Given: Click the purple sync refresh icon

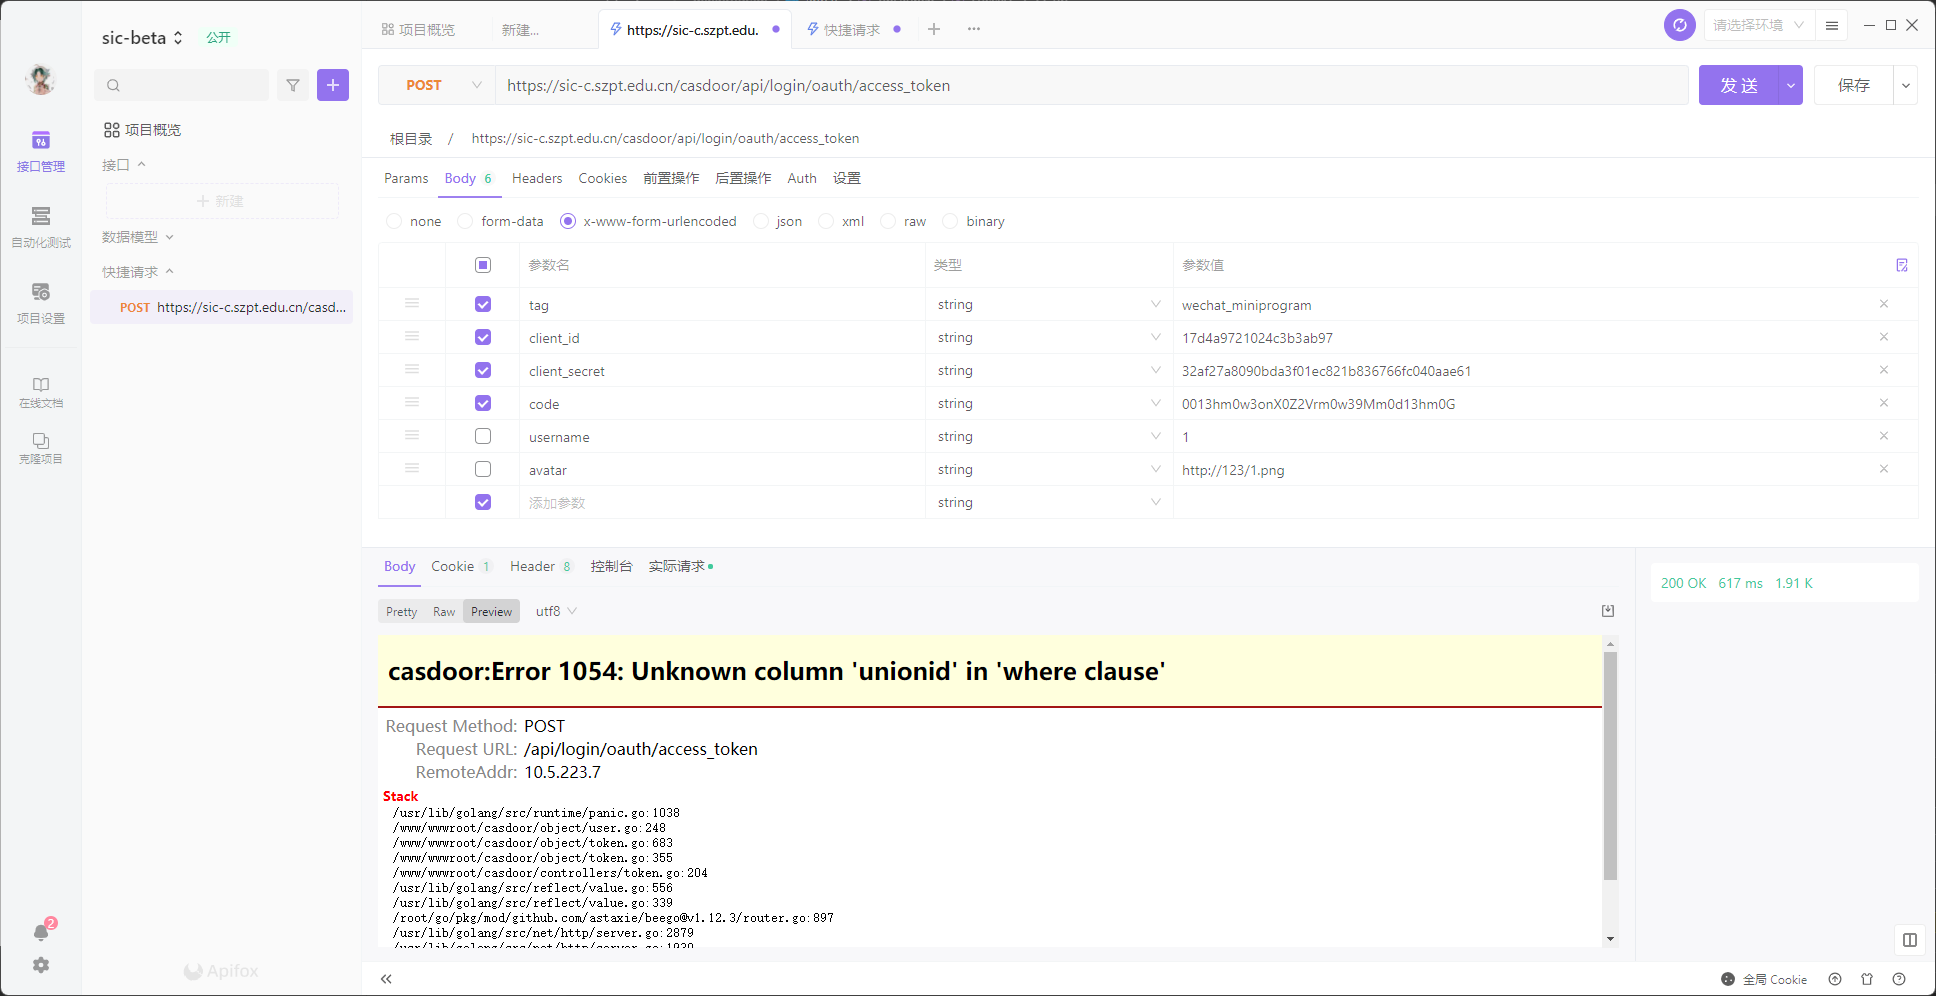Looking at the screenshot, I should (1680, 25).
